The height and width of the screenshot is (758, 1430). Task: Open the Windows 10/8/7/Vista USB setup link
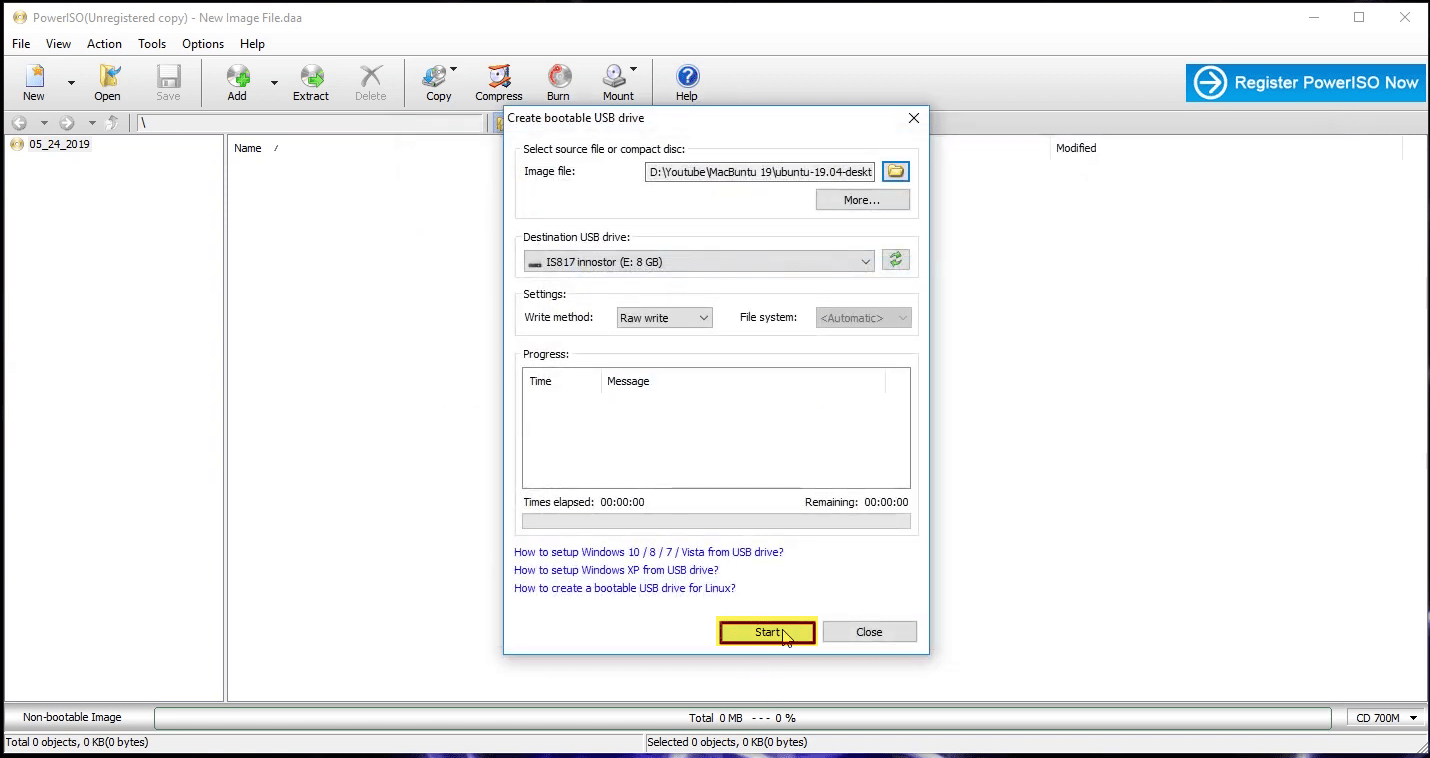pyautogui.click(x=648, y=552)
